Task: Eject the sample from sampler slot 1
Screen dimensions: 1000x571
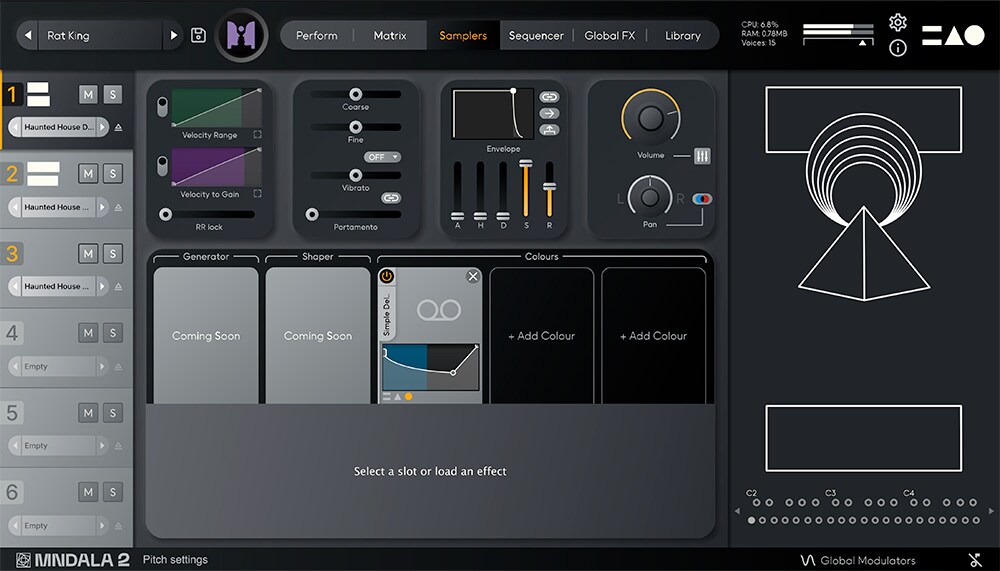Action: coord(118,128)
